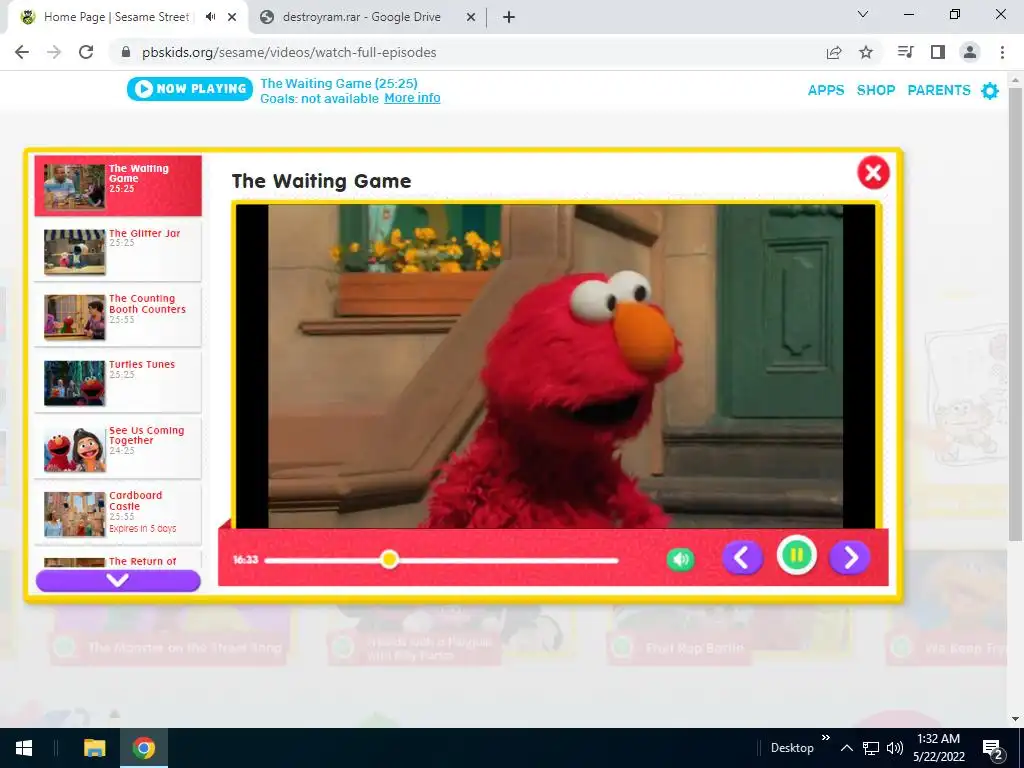Screen dimensions: 1024x768
Task: Switch to the destroyram.rar Google Drive tab
Action: [x=361, y=17]
